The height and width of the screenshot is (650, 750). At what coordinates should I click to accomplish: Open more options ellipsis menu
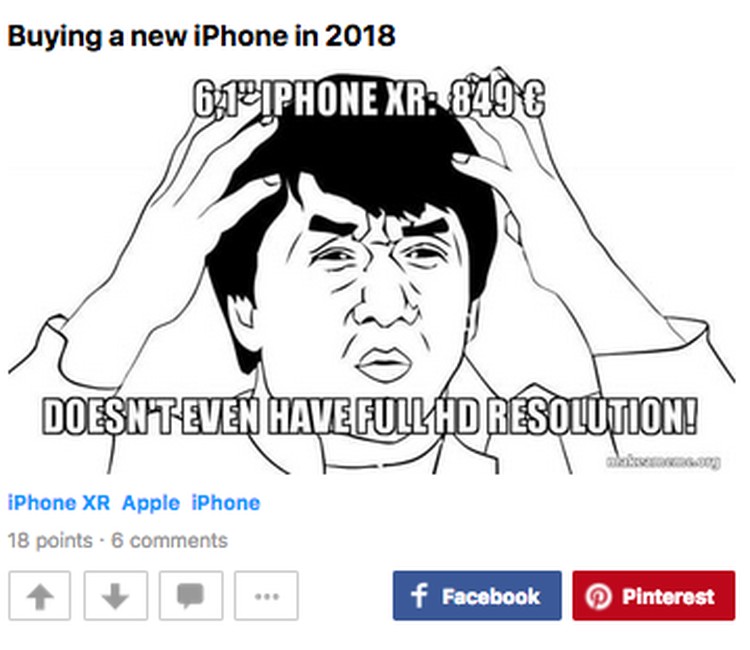click(x=266, y=595)
